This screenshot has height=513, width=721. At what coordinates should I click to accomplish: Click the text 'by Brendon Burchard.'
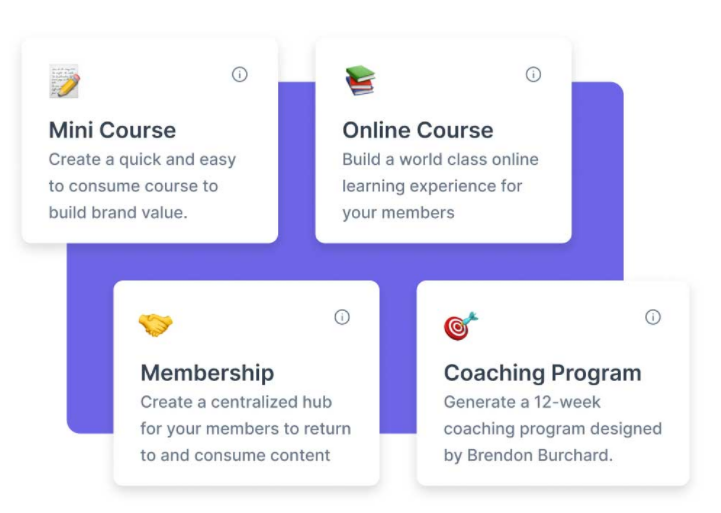point(526,455)
